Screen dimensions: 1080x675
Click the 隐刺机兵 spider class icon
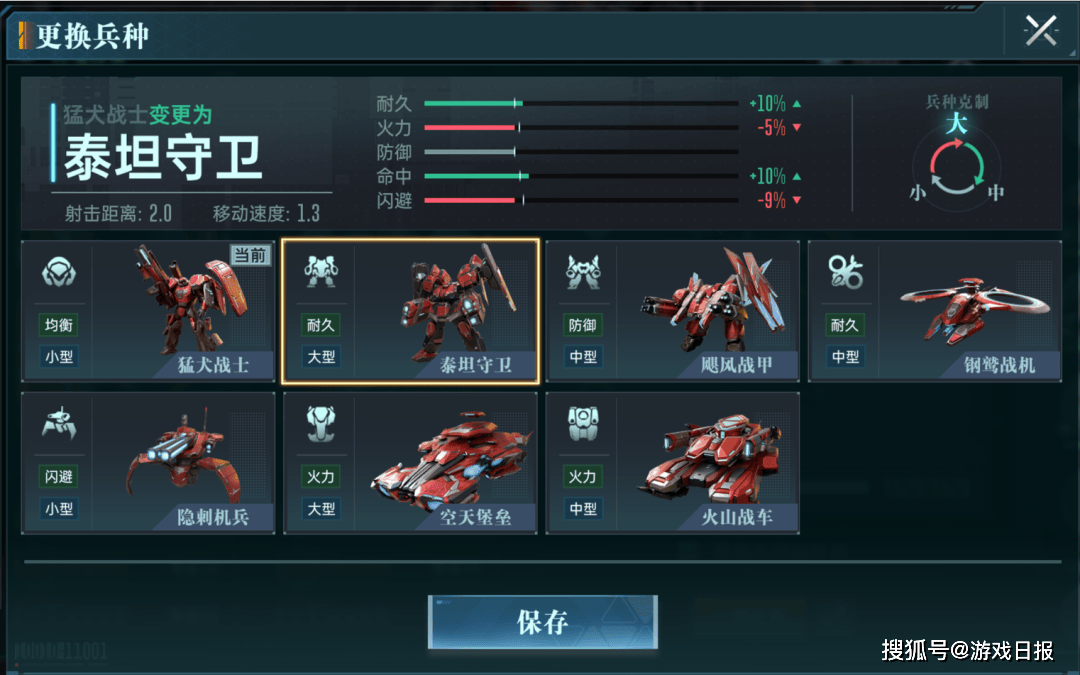pos(59,423)
